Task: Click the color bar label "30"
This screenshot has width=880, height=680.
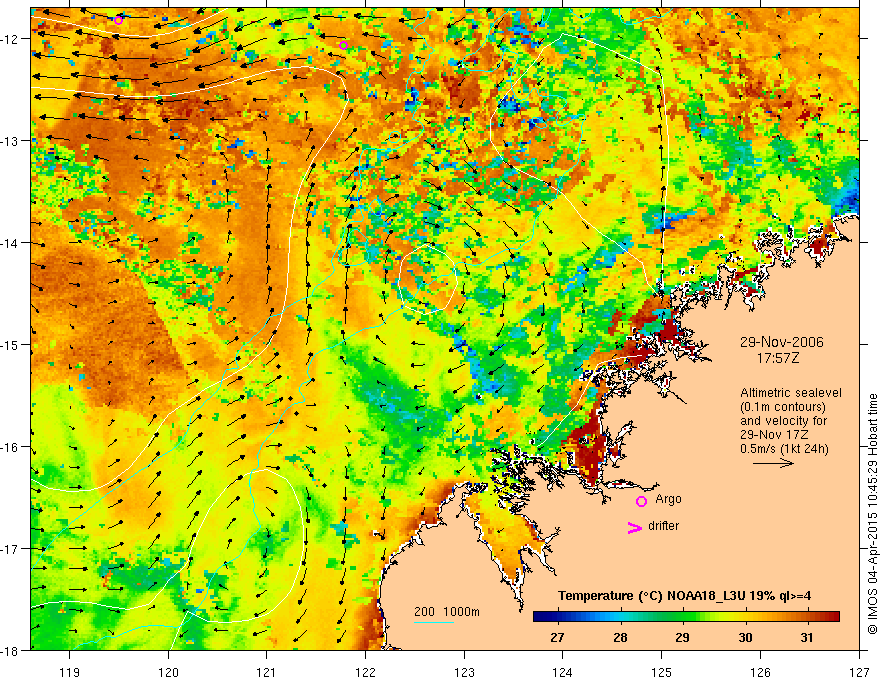Action: coord(745,637)
